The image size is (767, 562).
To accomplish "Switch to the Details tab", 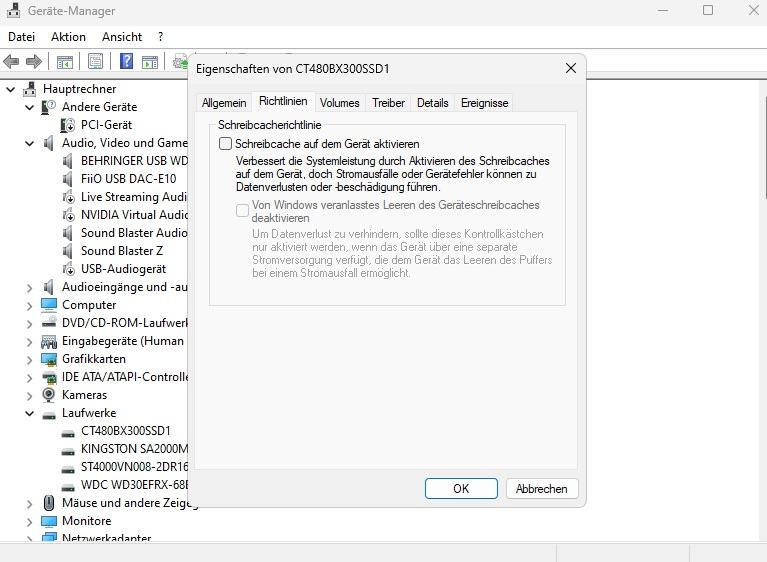I will 432,103.
